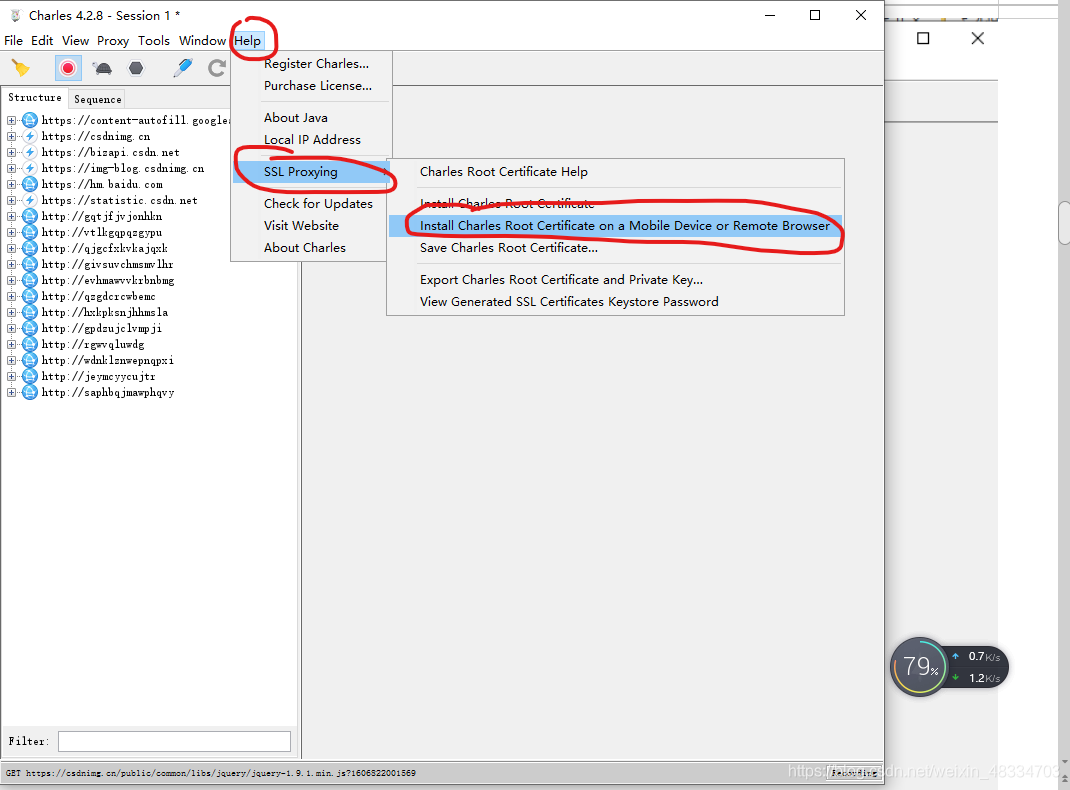Open the Edit menu
The height and width of the screenshot is (790, 1070).
[x=42, y=40]
